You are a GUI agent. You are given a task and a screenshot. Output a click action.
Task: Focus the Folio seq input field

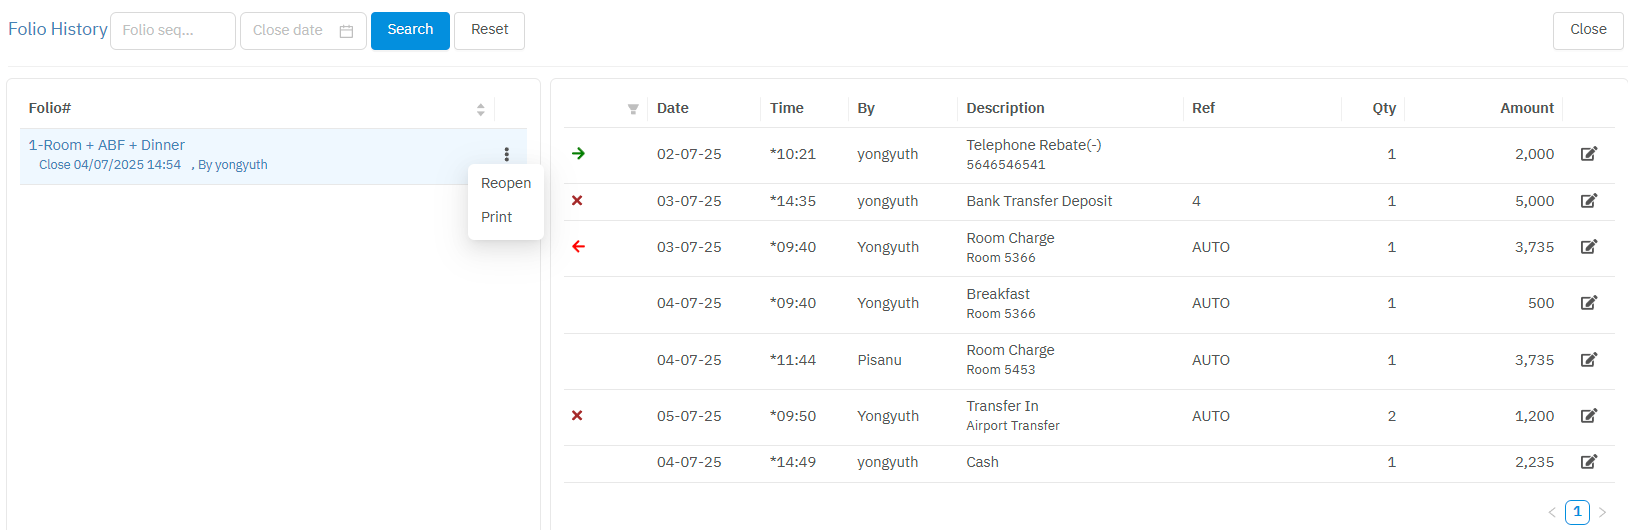[x=172, y=31]
